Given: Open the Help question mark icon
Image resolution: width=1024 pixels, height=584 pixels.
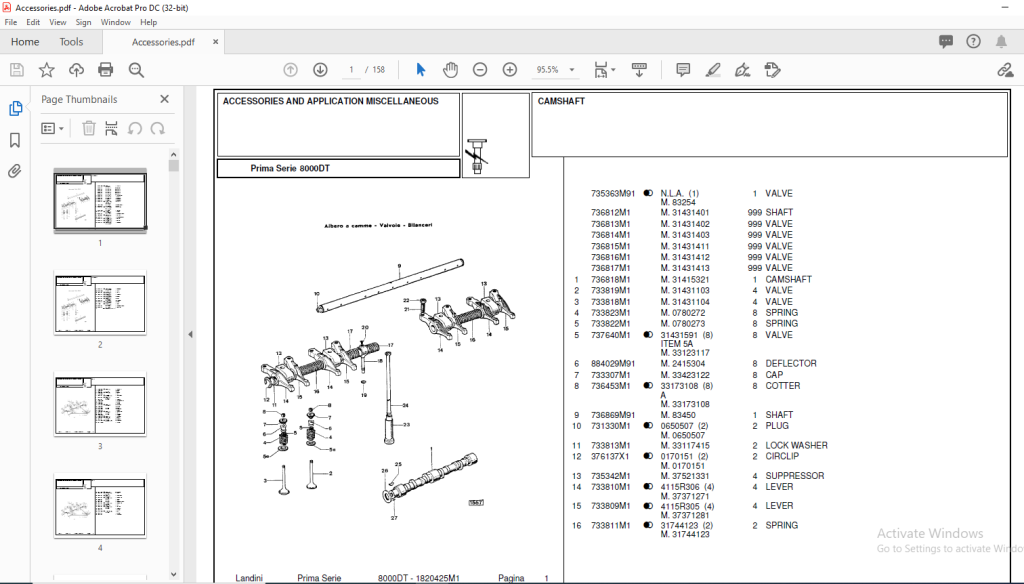Looking at the screenshot, I should point(973,42).
